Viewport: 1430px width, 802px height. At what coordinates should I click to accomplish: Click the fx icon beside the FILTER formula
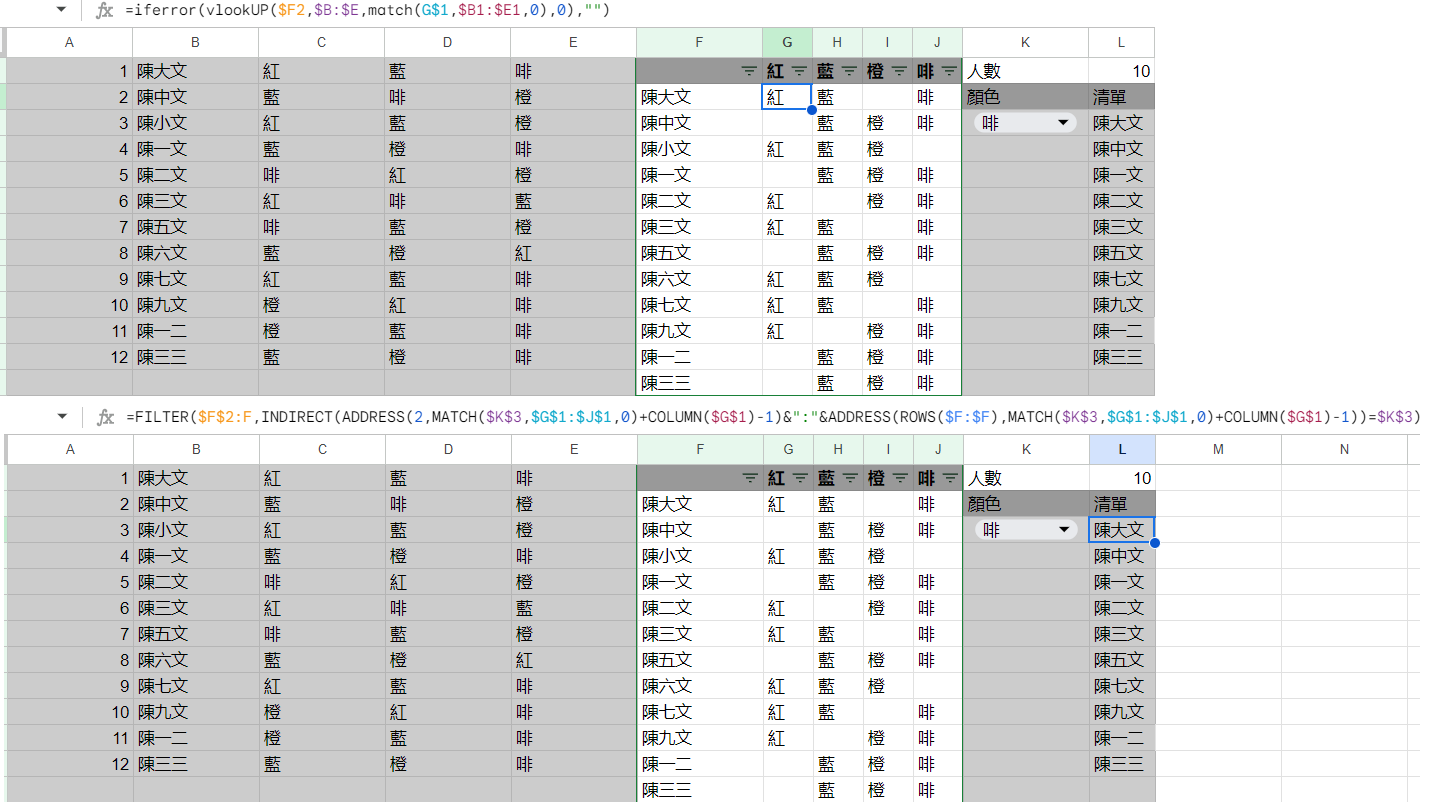pyautogui.click(x=105, y=417)
